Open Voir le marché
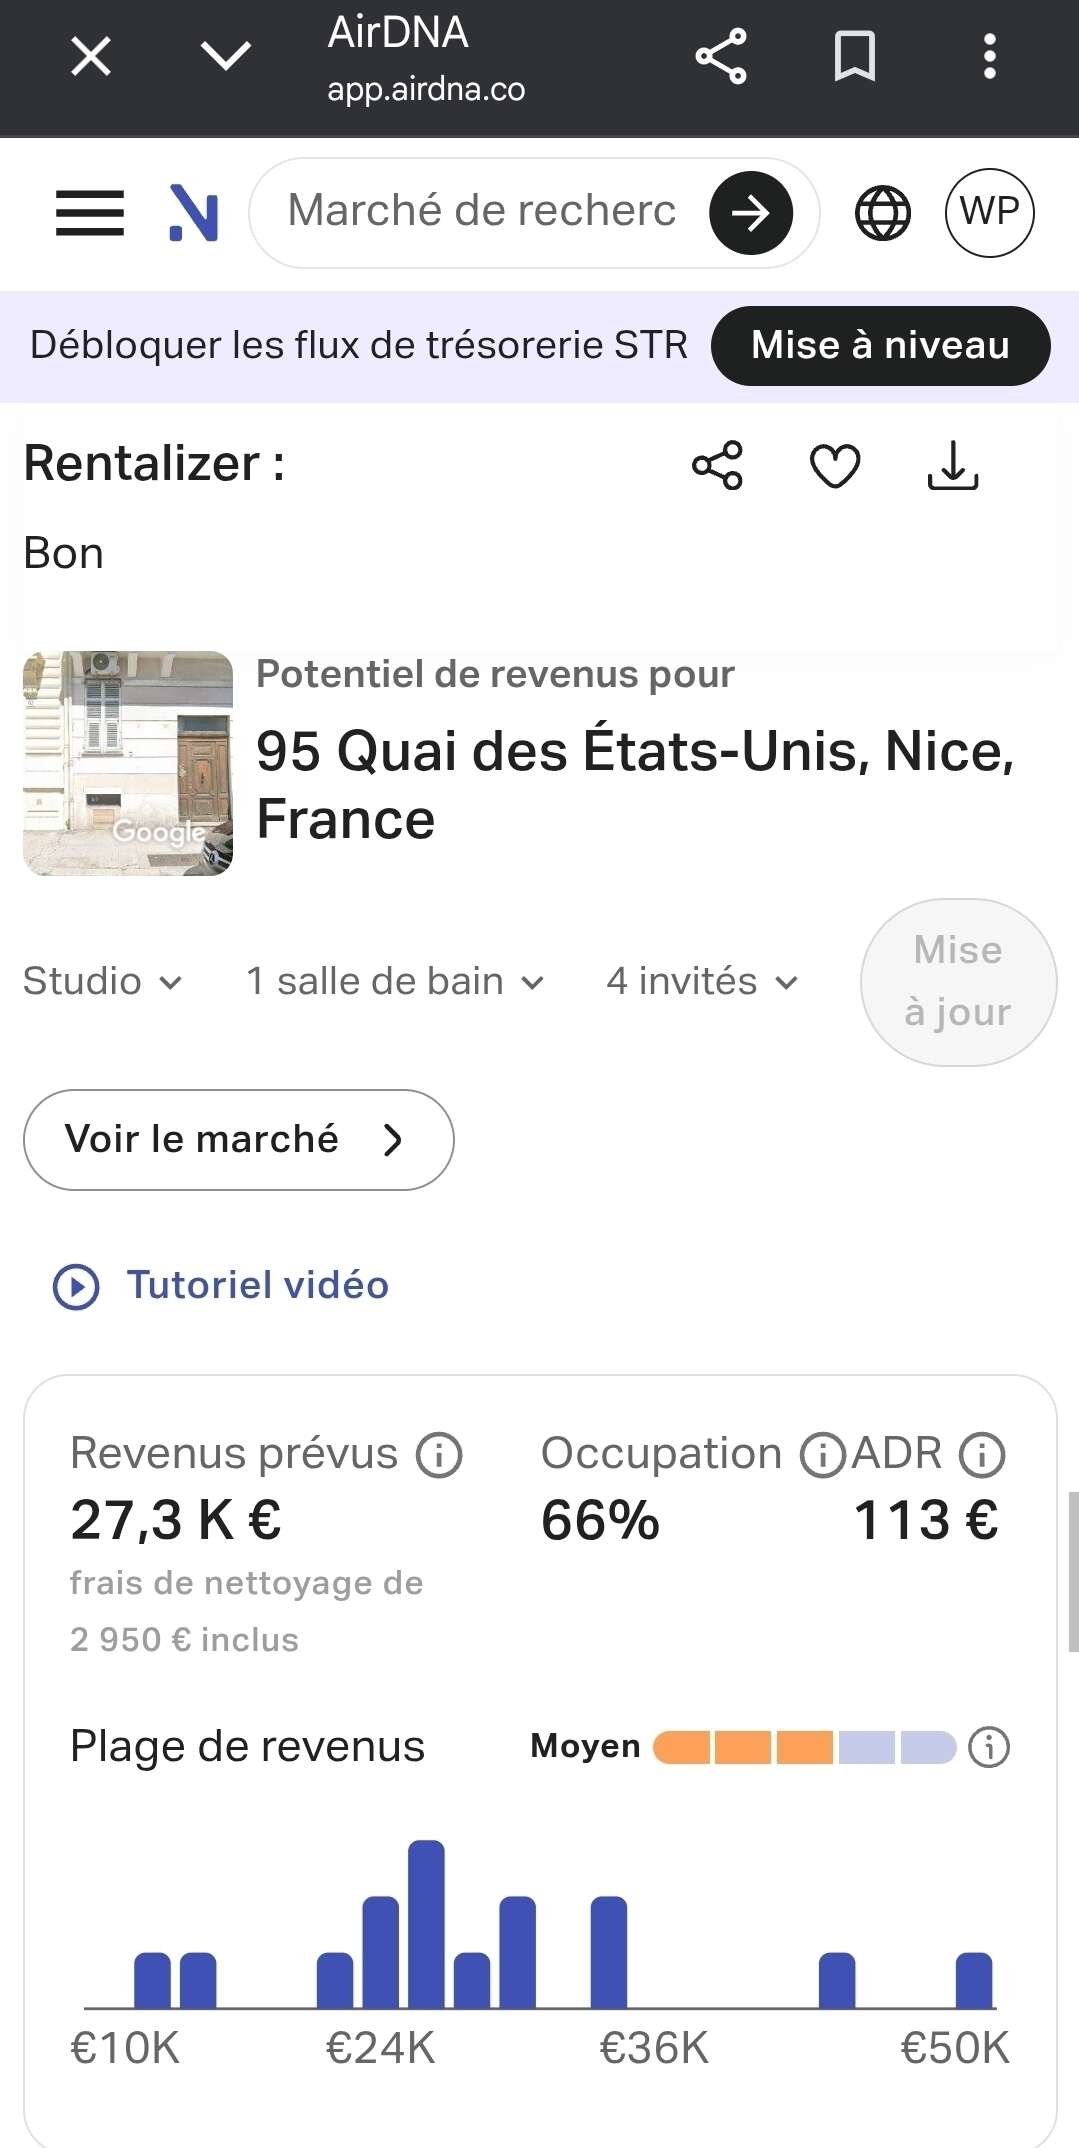 [x=238, y=1140]
